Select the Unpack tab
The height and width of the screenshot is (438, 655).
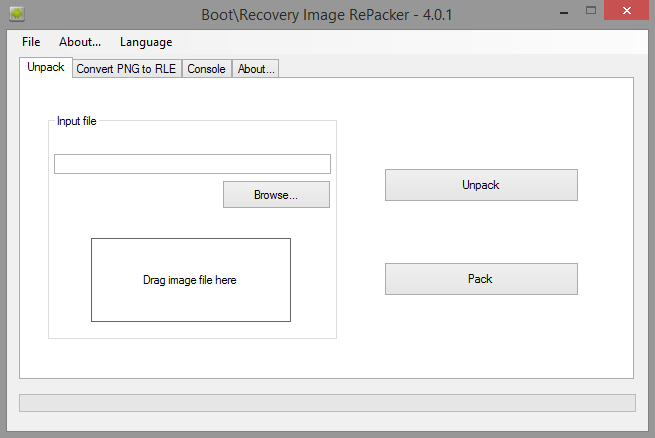(46, 67)
